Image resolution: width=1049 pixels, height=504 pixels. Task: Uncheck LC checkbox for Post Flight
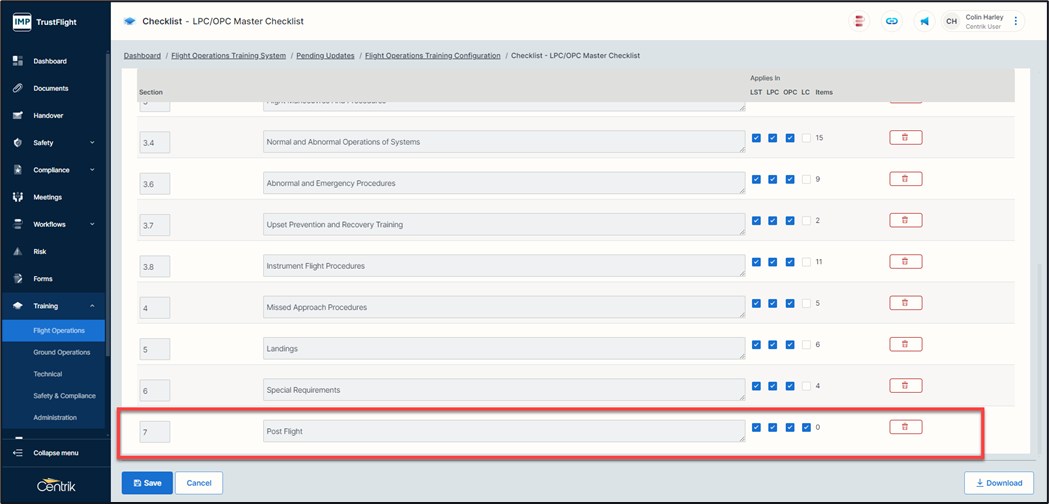[x=806, y=428]
